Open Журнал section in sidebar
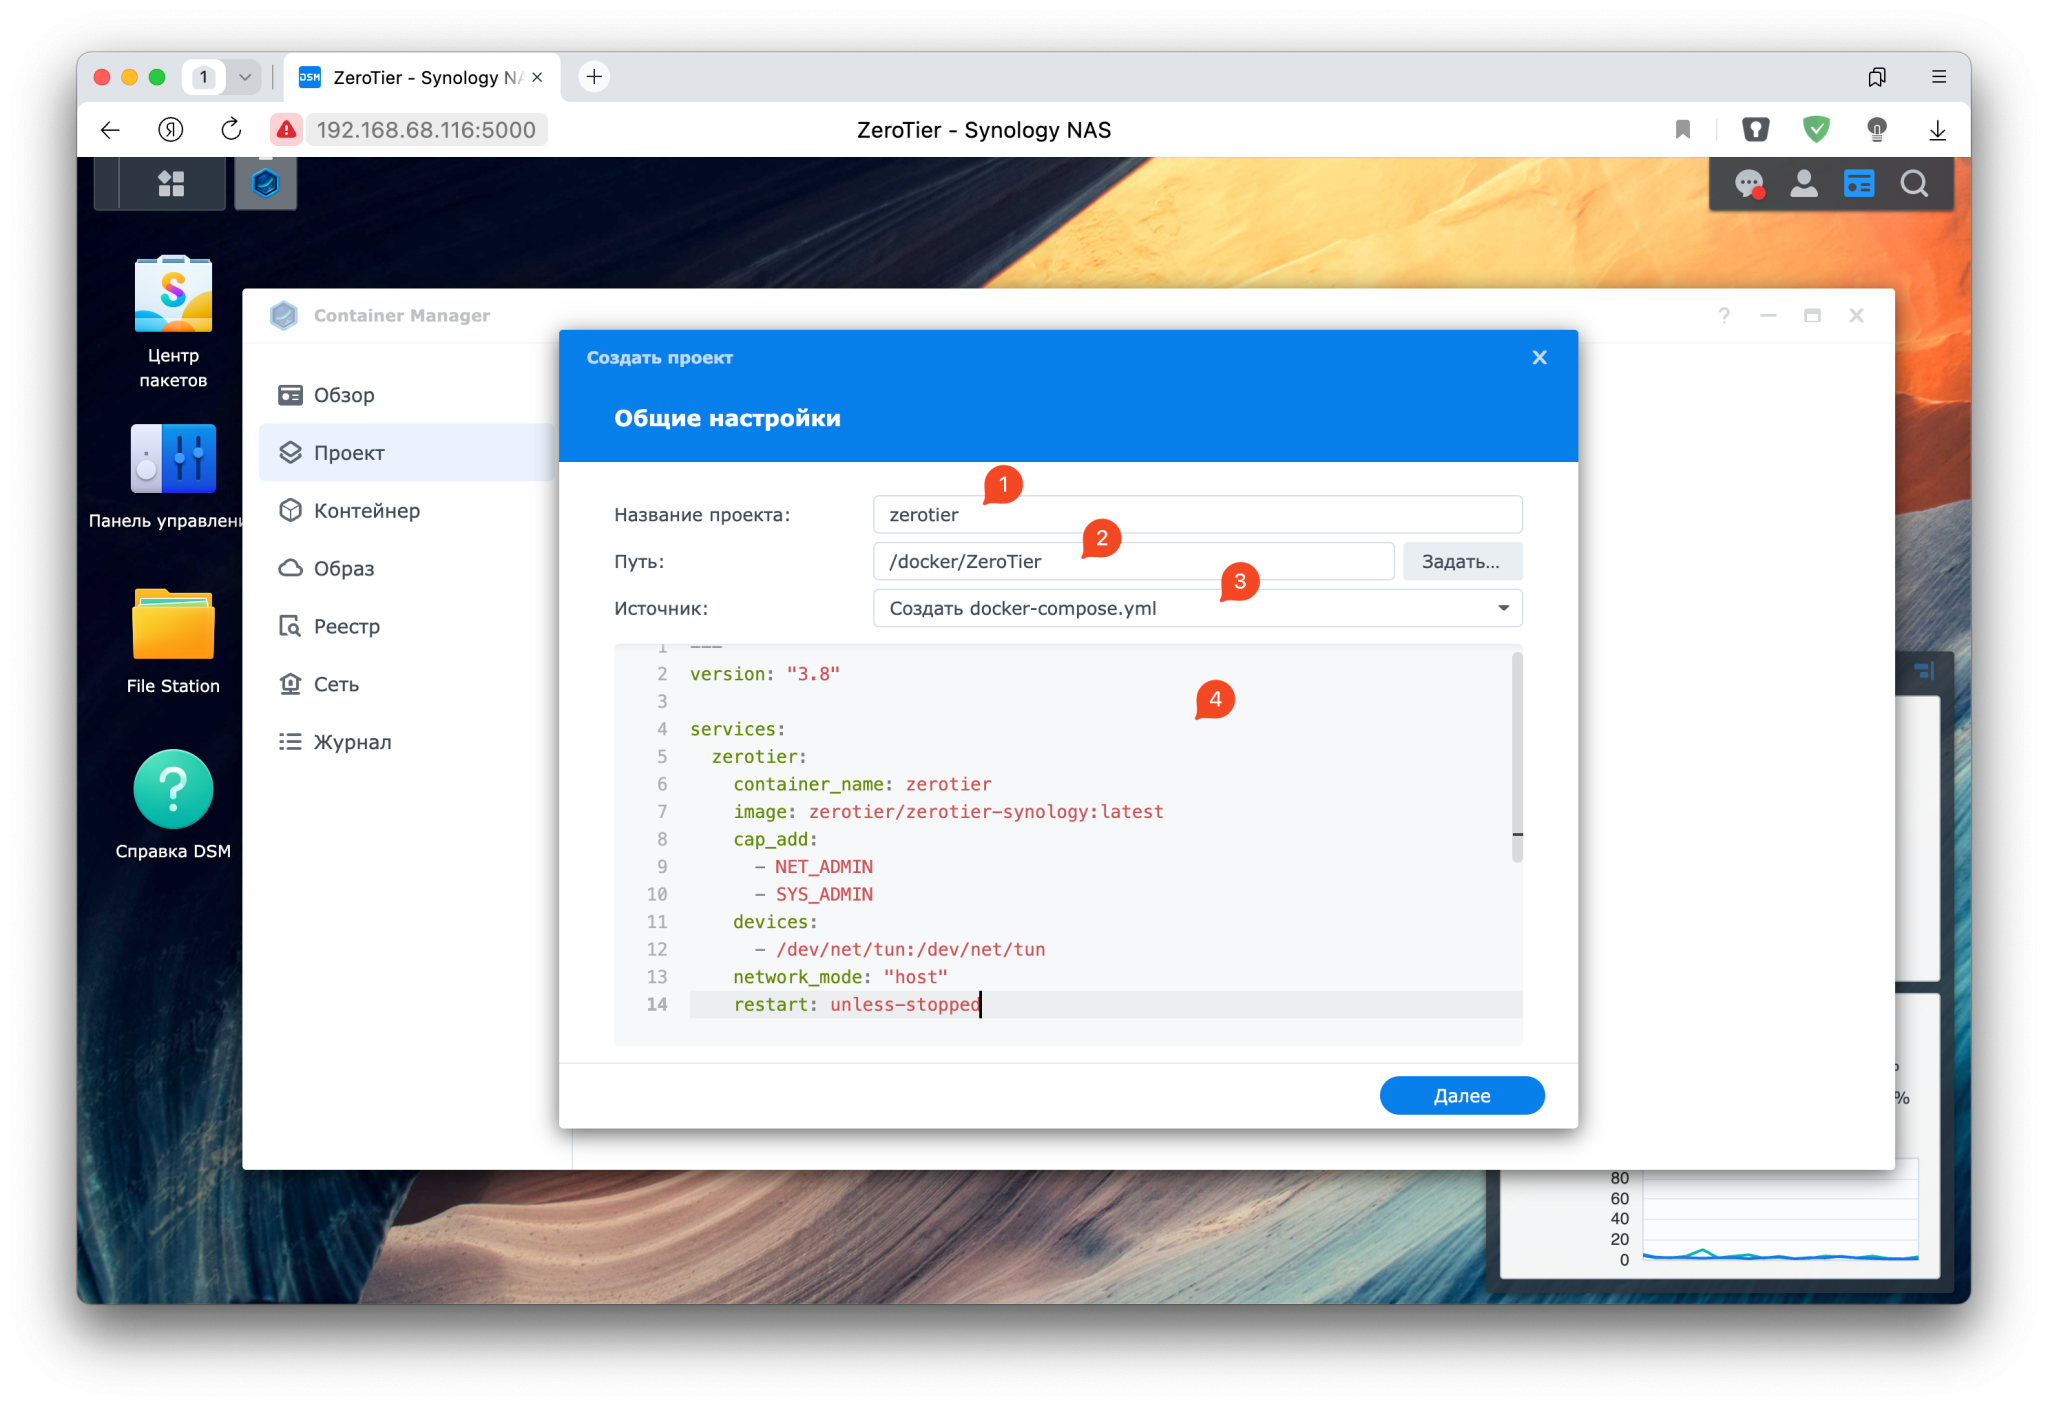 coord(408,742)
